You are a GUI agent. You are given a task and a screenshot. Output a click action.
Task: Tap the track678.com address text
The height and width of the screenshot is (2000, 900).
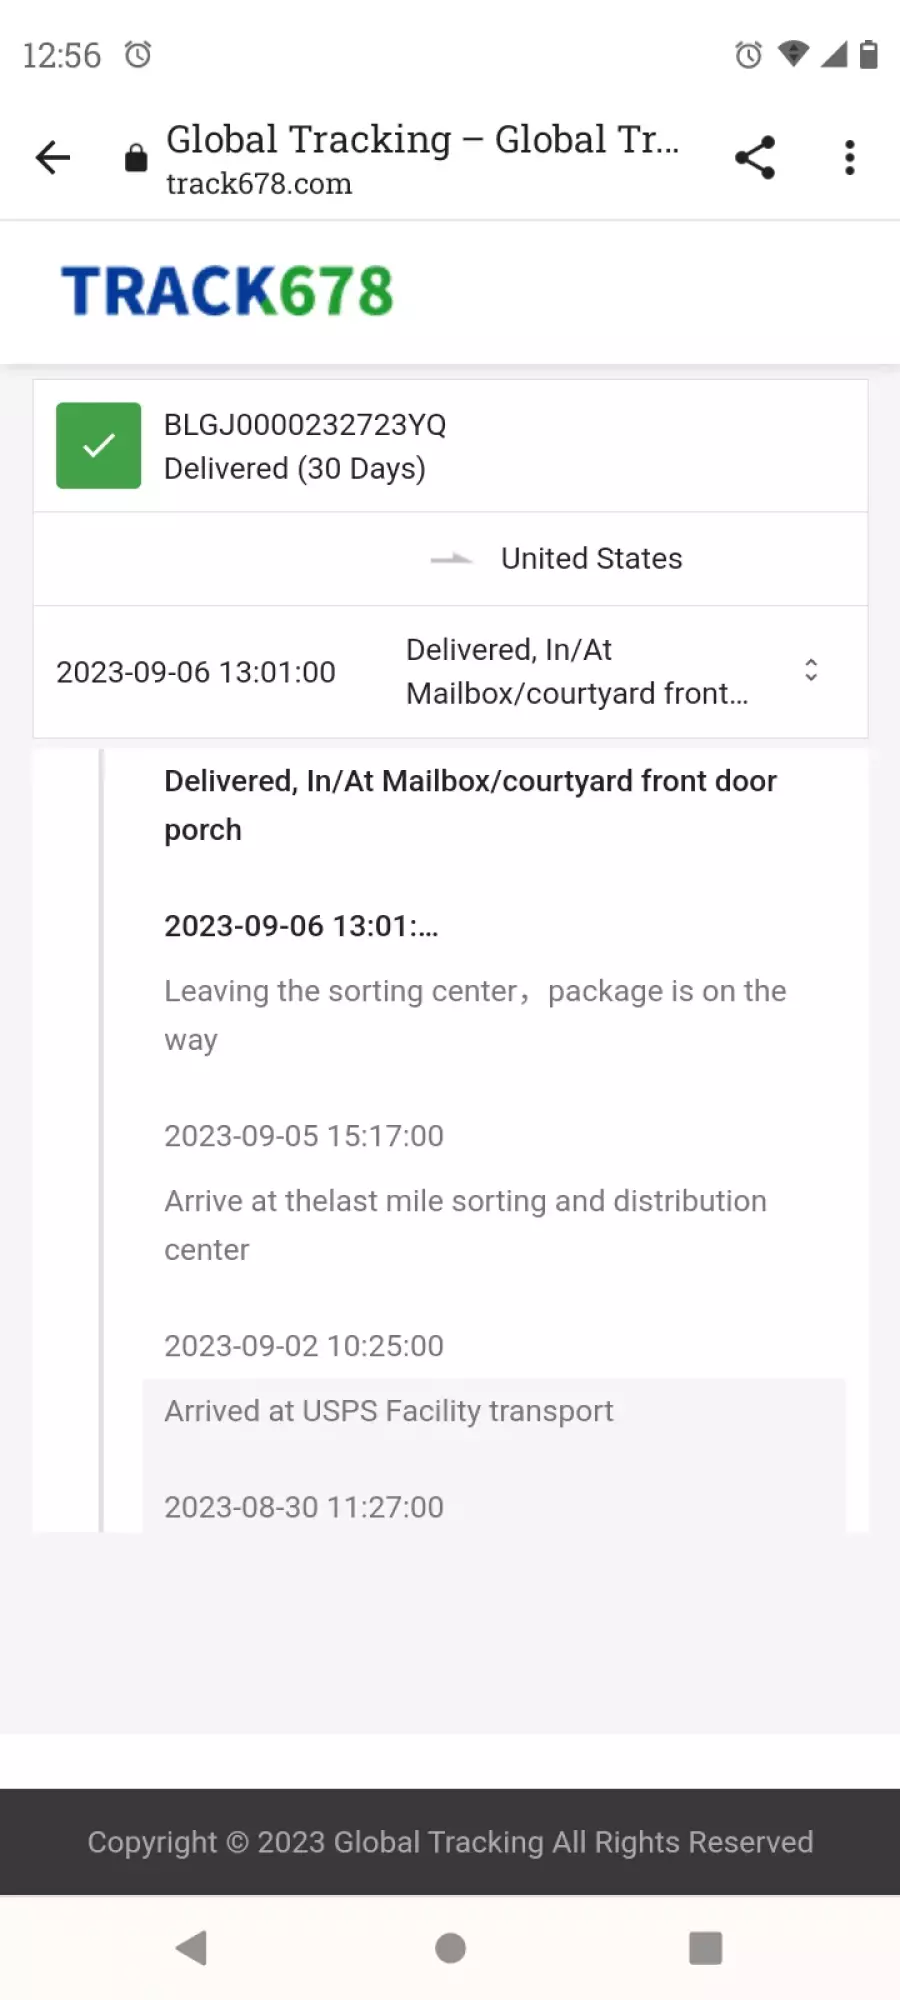pos(259,184)
